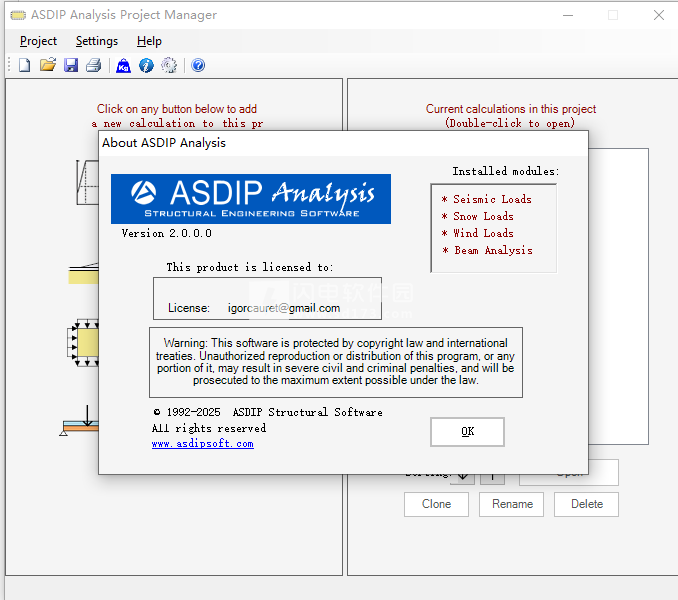
Task: Click the blue question mark help icon
Action: pos(198,65)
